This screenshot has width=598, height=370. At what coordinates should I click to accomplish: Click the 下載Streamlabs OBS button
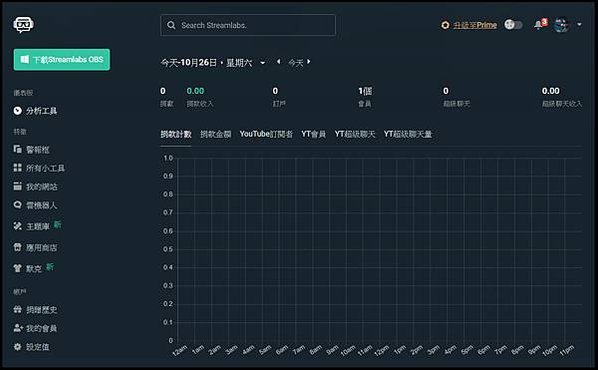click(62, 60)
